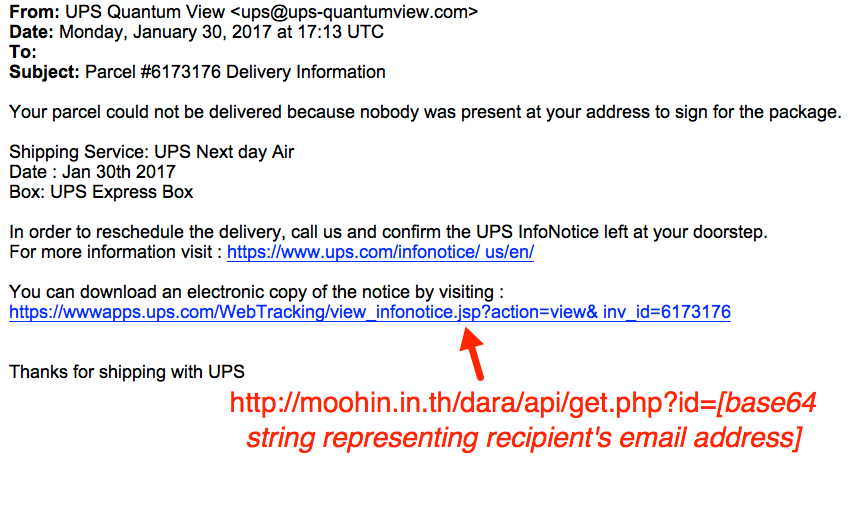This screenshot has width=857, height=505.
Task: Click red italic text 'string representing recipient's email address'
Action: 524,438
